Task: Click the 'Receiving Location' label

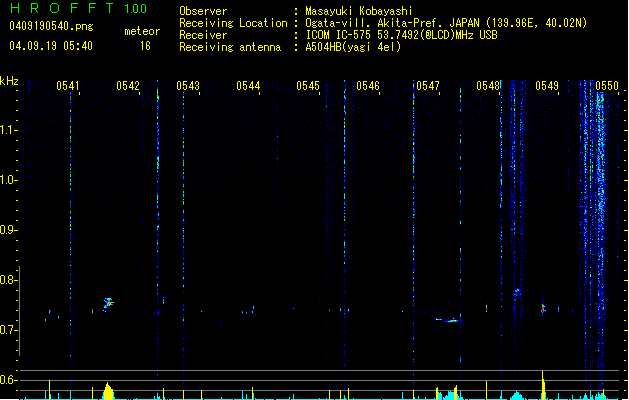Action: (233, 23)
